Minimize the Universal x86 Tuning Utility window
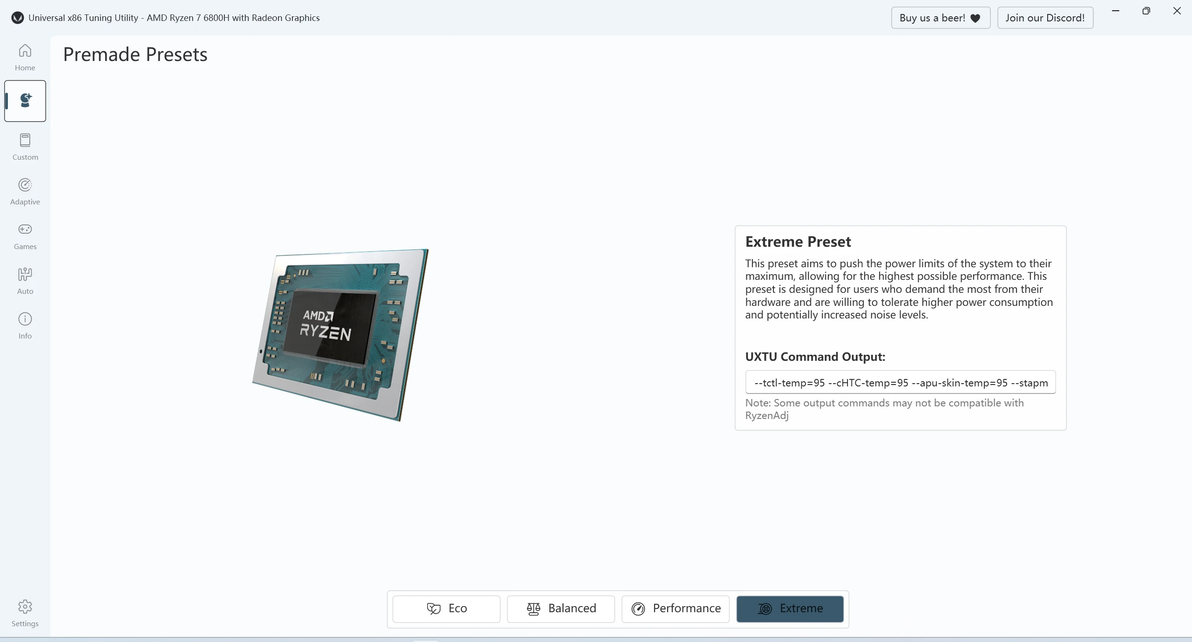The width and height of the screenshot is (1192, 642). pos(1115,11)
